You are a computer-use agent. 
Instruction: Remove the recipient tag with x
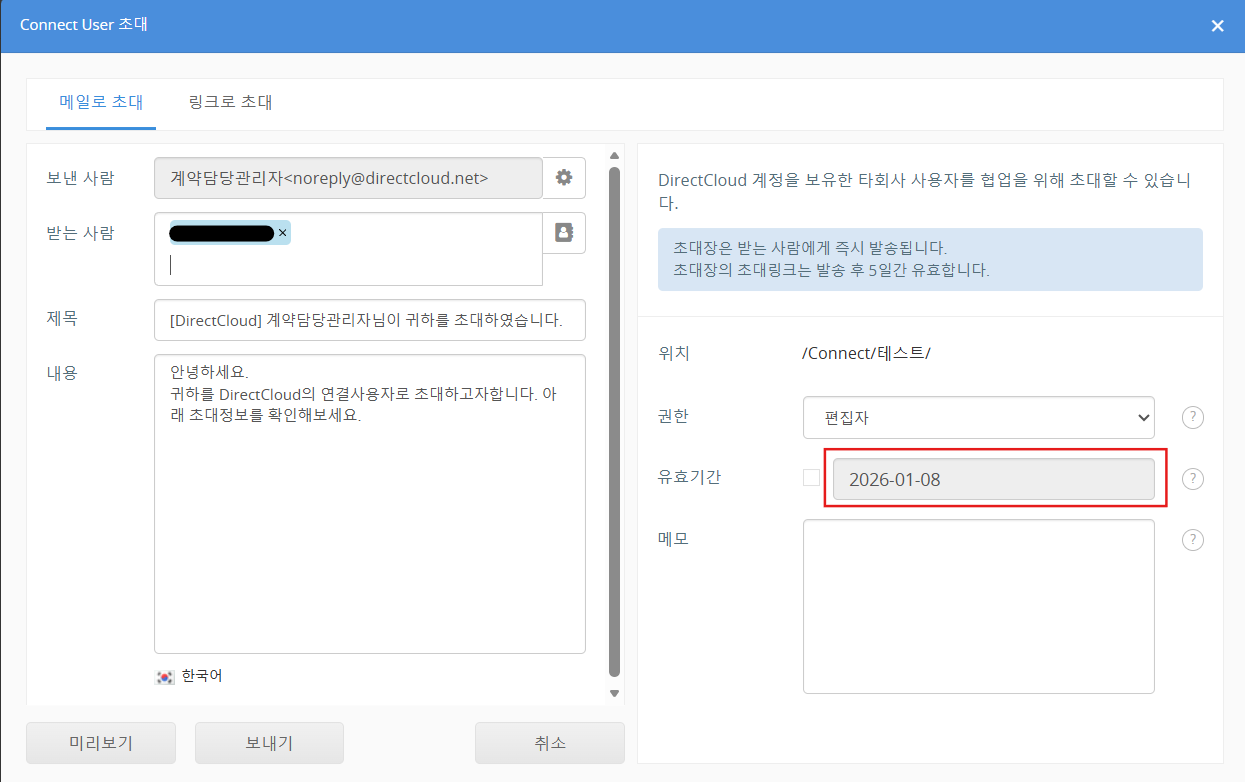coord(282,233)
